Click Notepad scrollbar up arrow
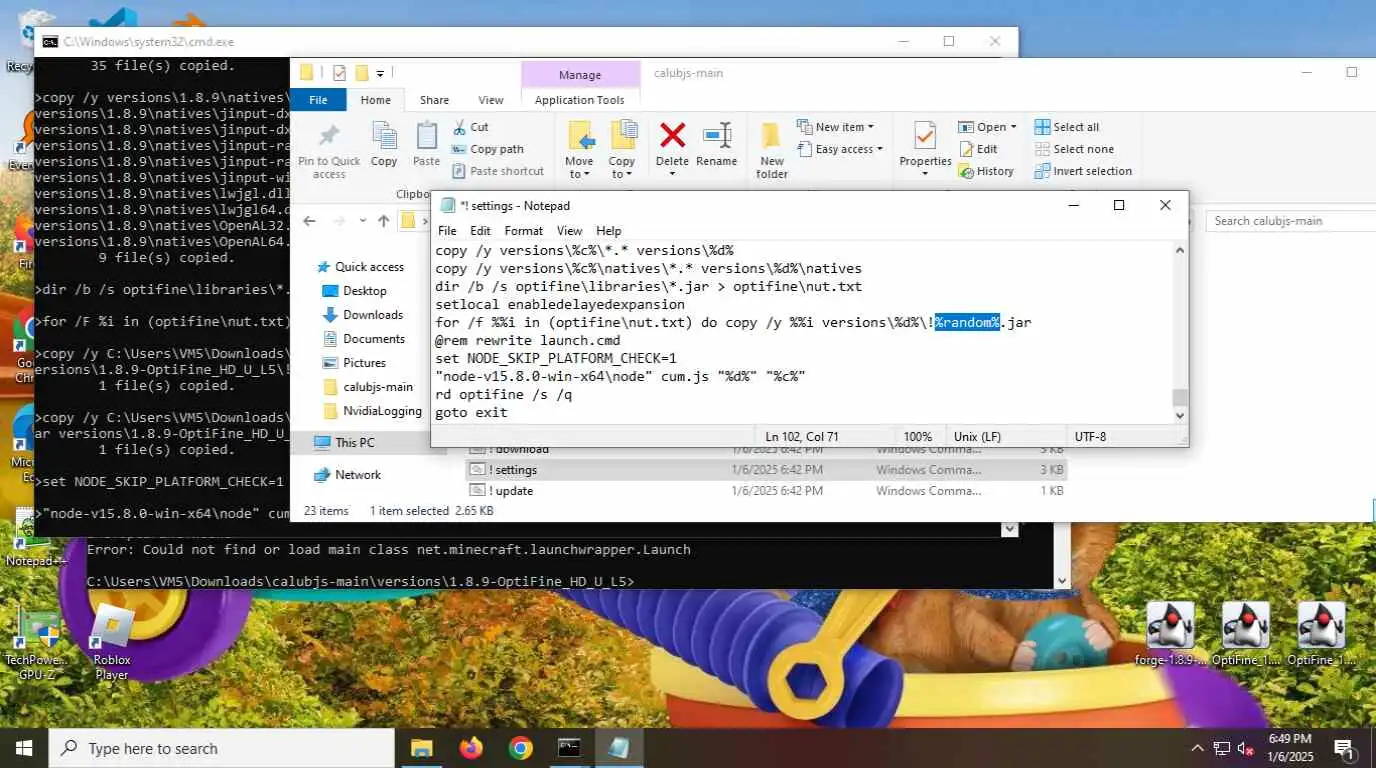The width and height of the screenshot is (1376, 768). (x=1180, y=250)
